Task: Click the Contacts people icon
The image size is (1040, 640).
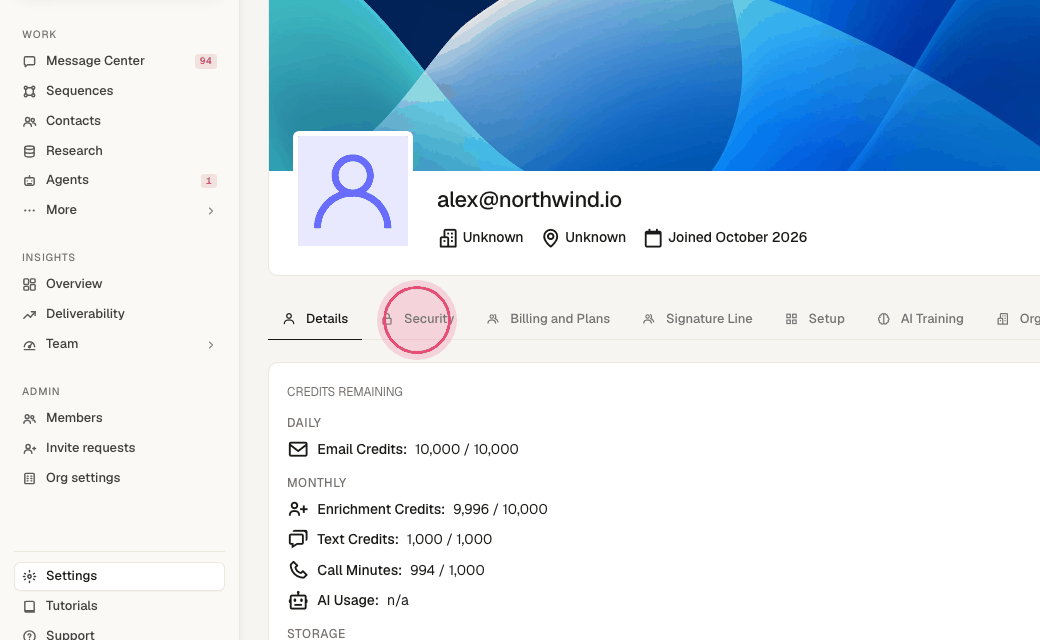Action: tap(29, 121)
